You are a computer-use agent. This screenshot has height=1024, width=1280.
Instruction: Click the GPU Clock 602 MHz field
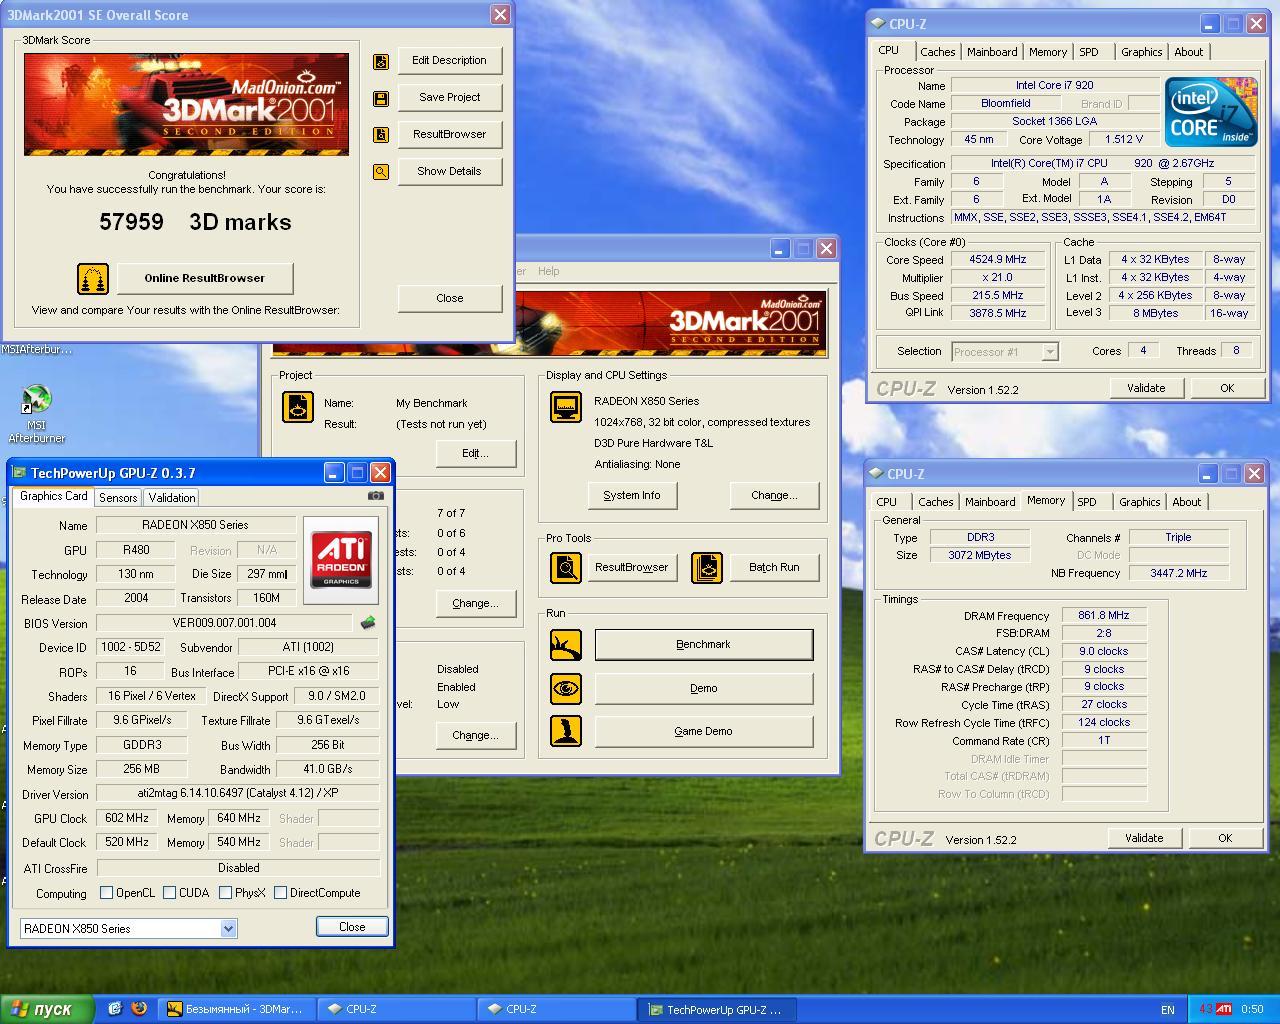[127, 818]
